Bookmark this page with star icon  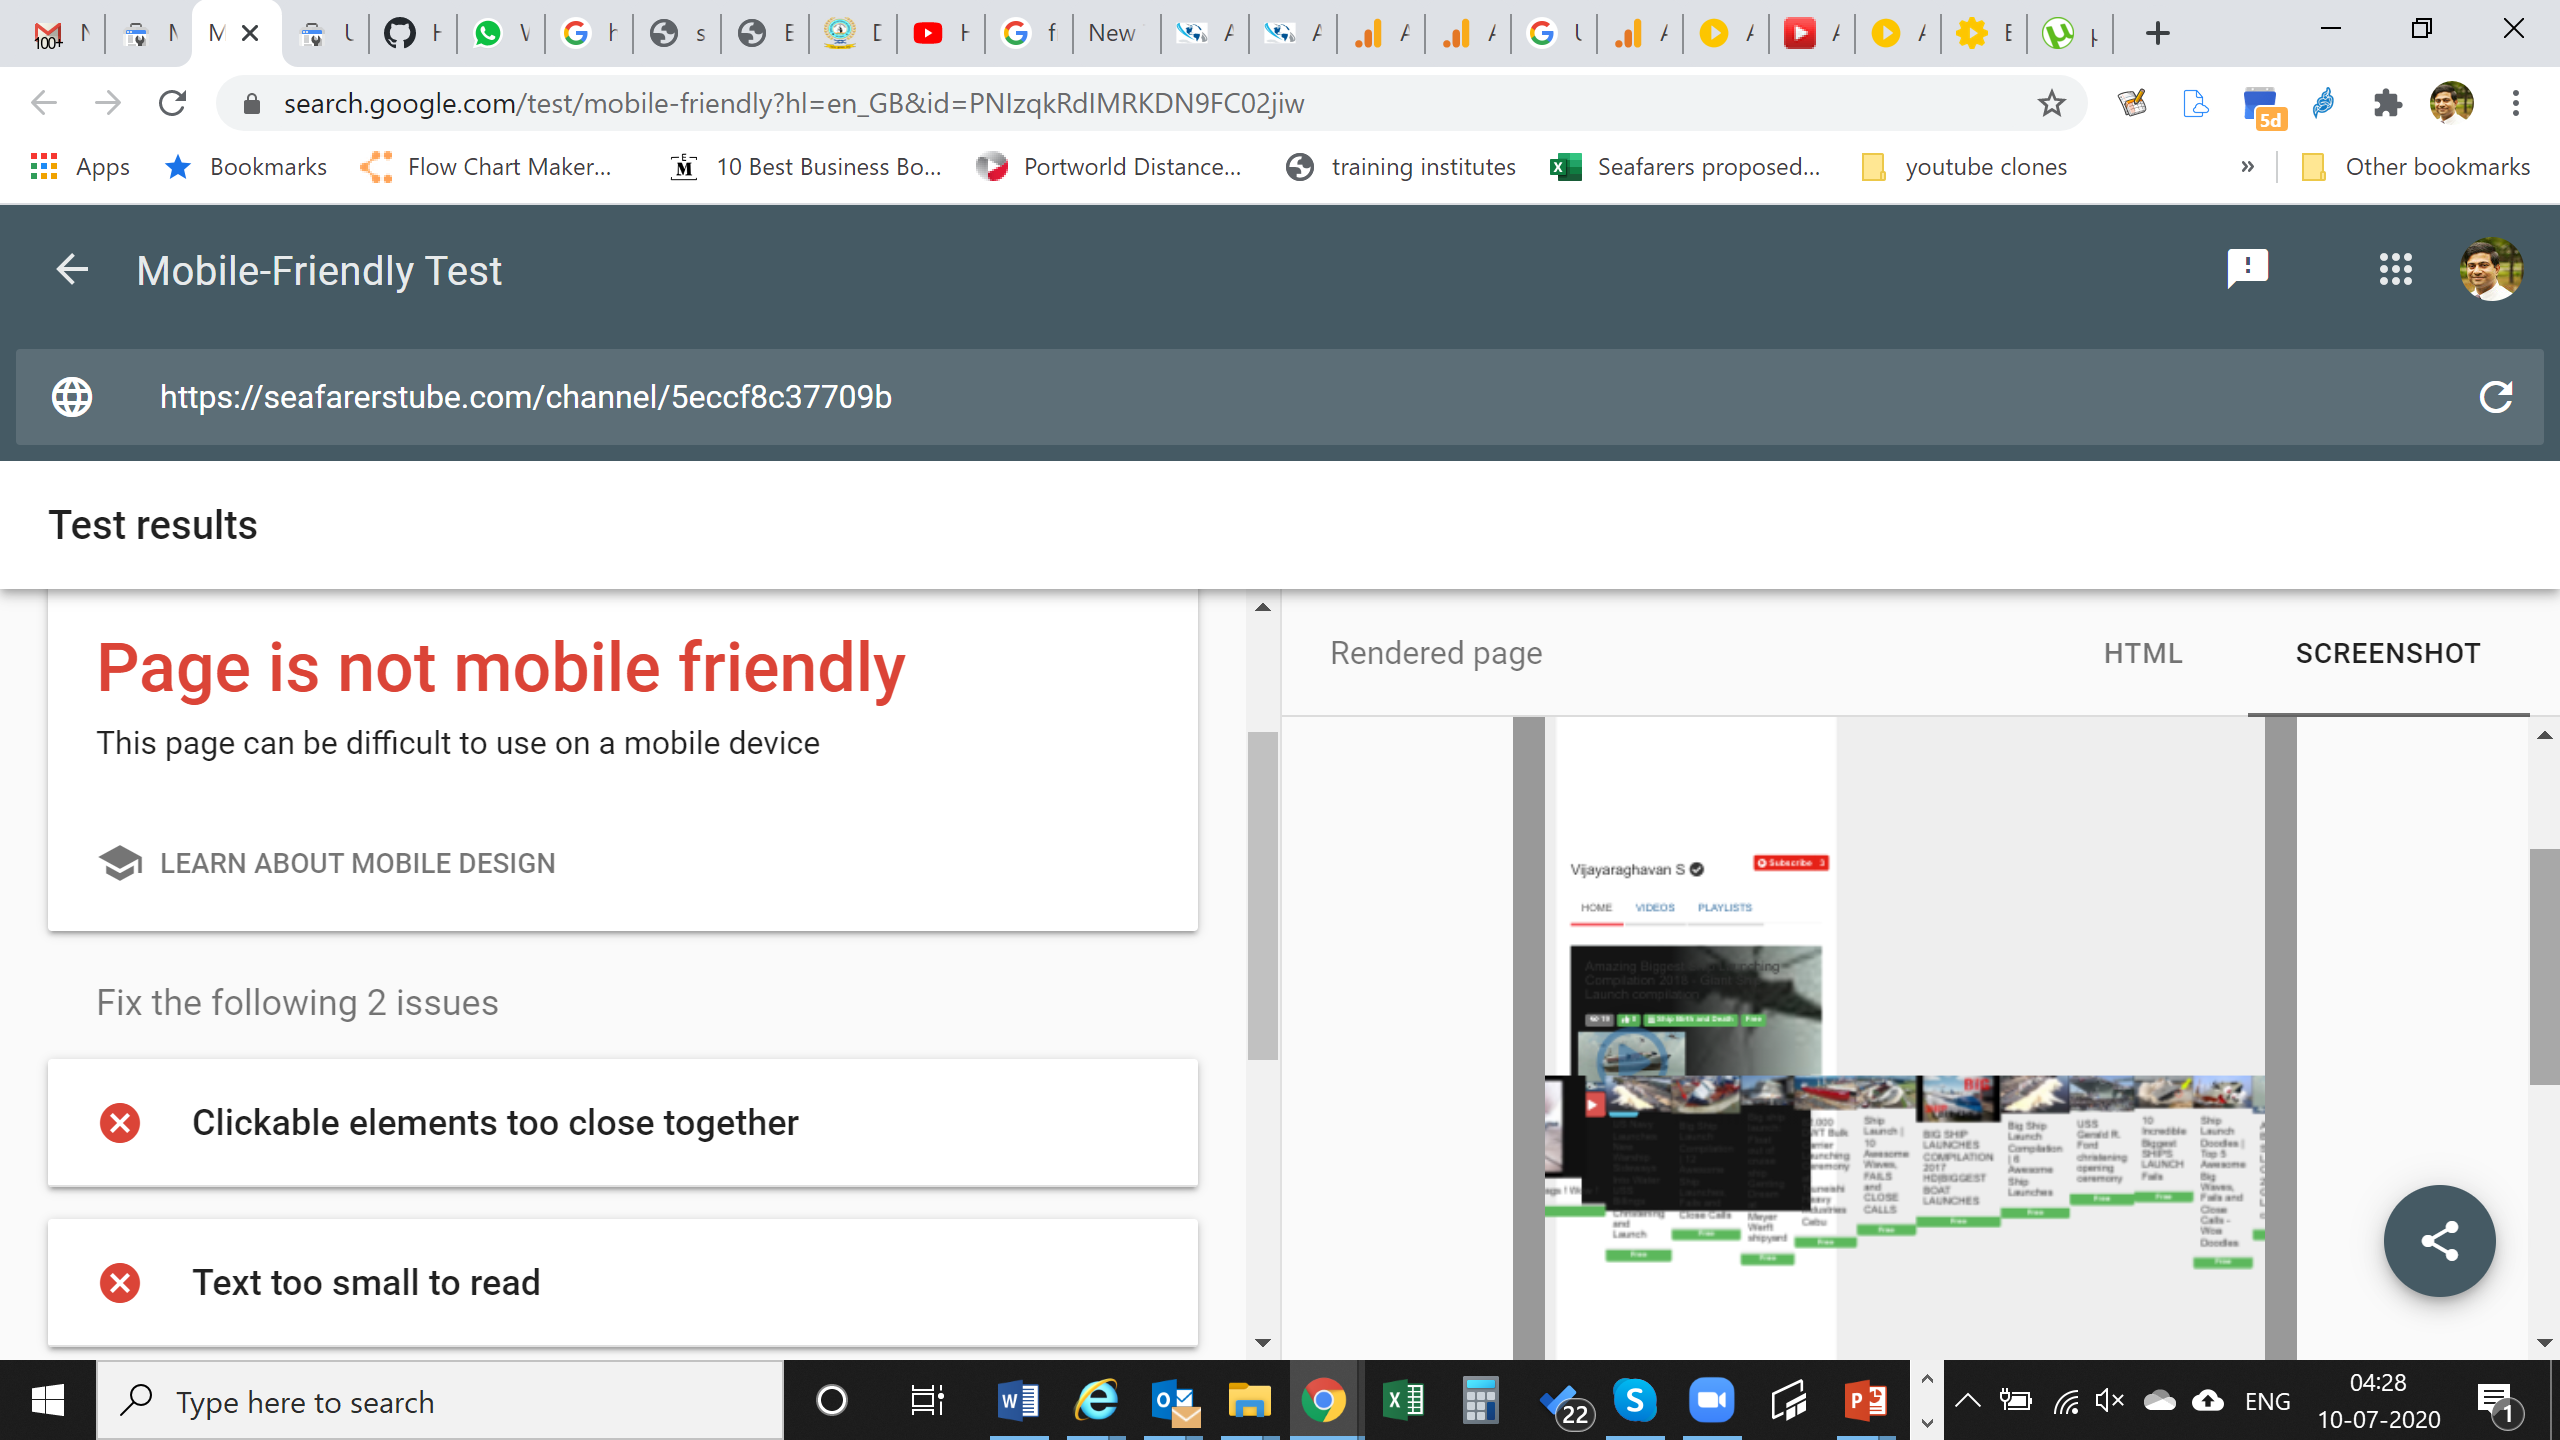2051,103
